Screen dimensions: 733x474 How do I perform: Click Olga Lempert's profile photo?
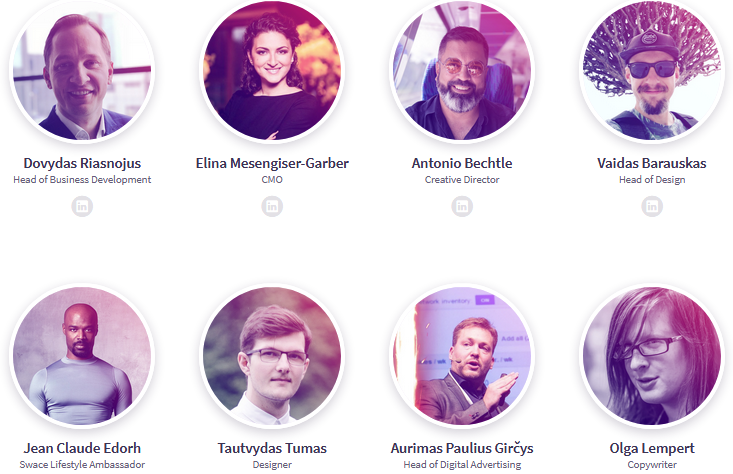(652, 356)
